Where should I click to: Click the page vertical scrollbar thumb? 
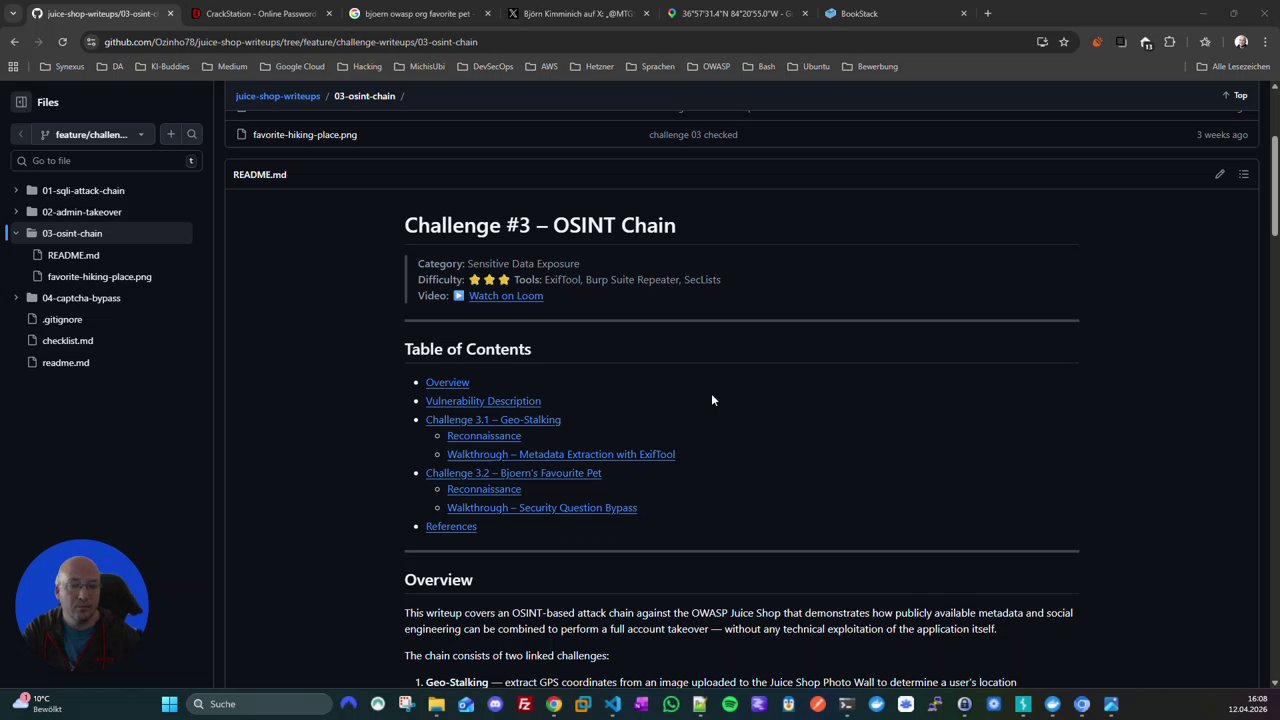1275,185
